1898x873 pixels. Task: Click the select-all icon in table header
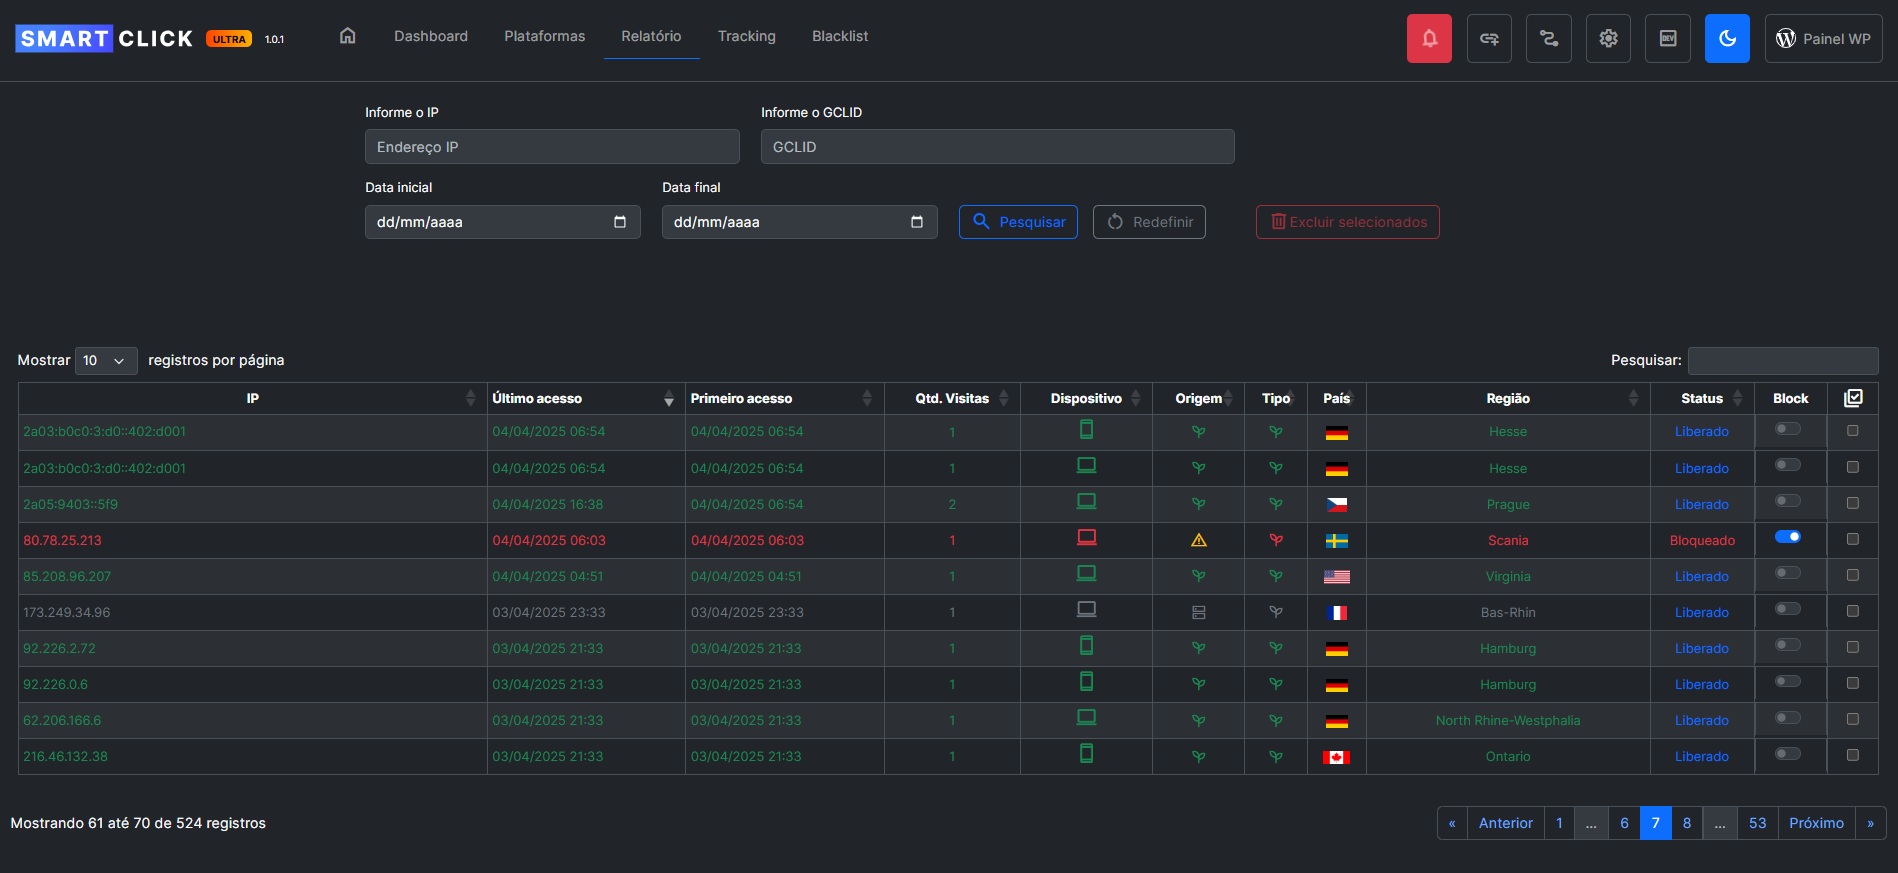click(1852, 398)
